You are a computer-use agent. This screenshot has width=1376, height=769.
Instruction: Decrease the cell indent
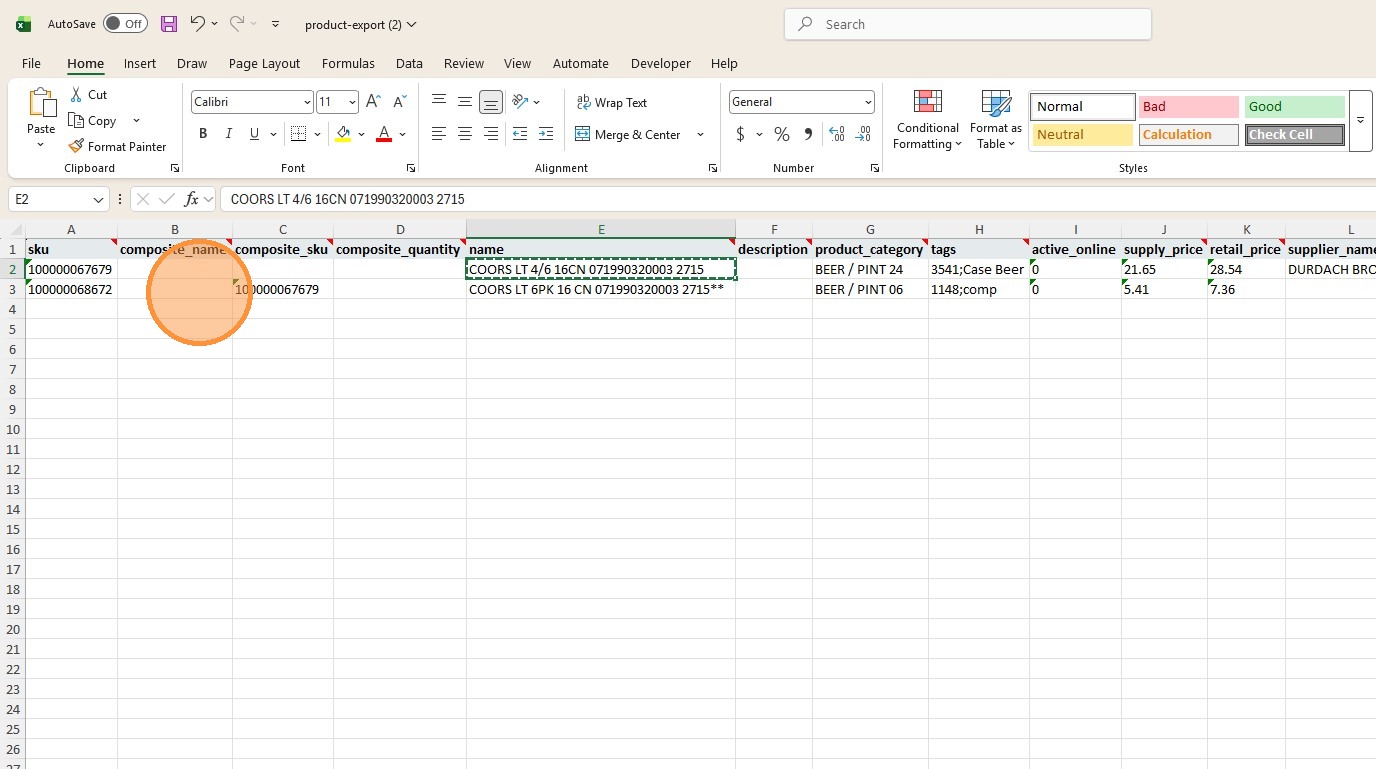pos(520,134)
